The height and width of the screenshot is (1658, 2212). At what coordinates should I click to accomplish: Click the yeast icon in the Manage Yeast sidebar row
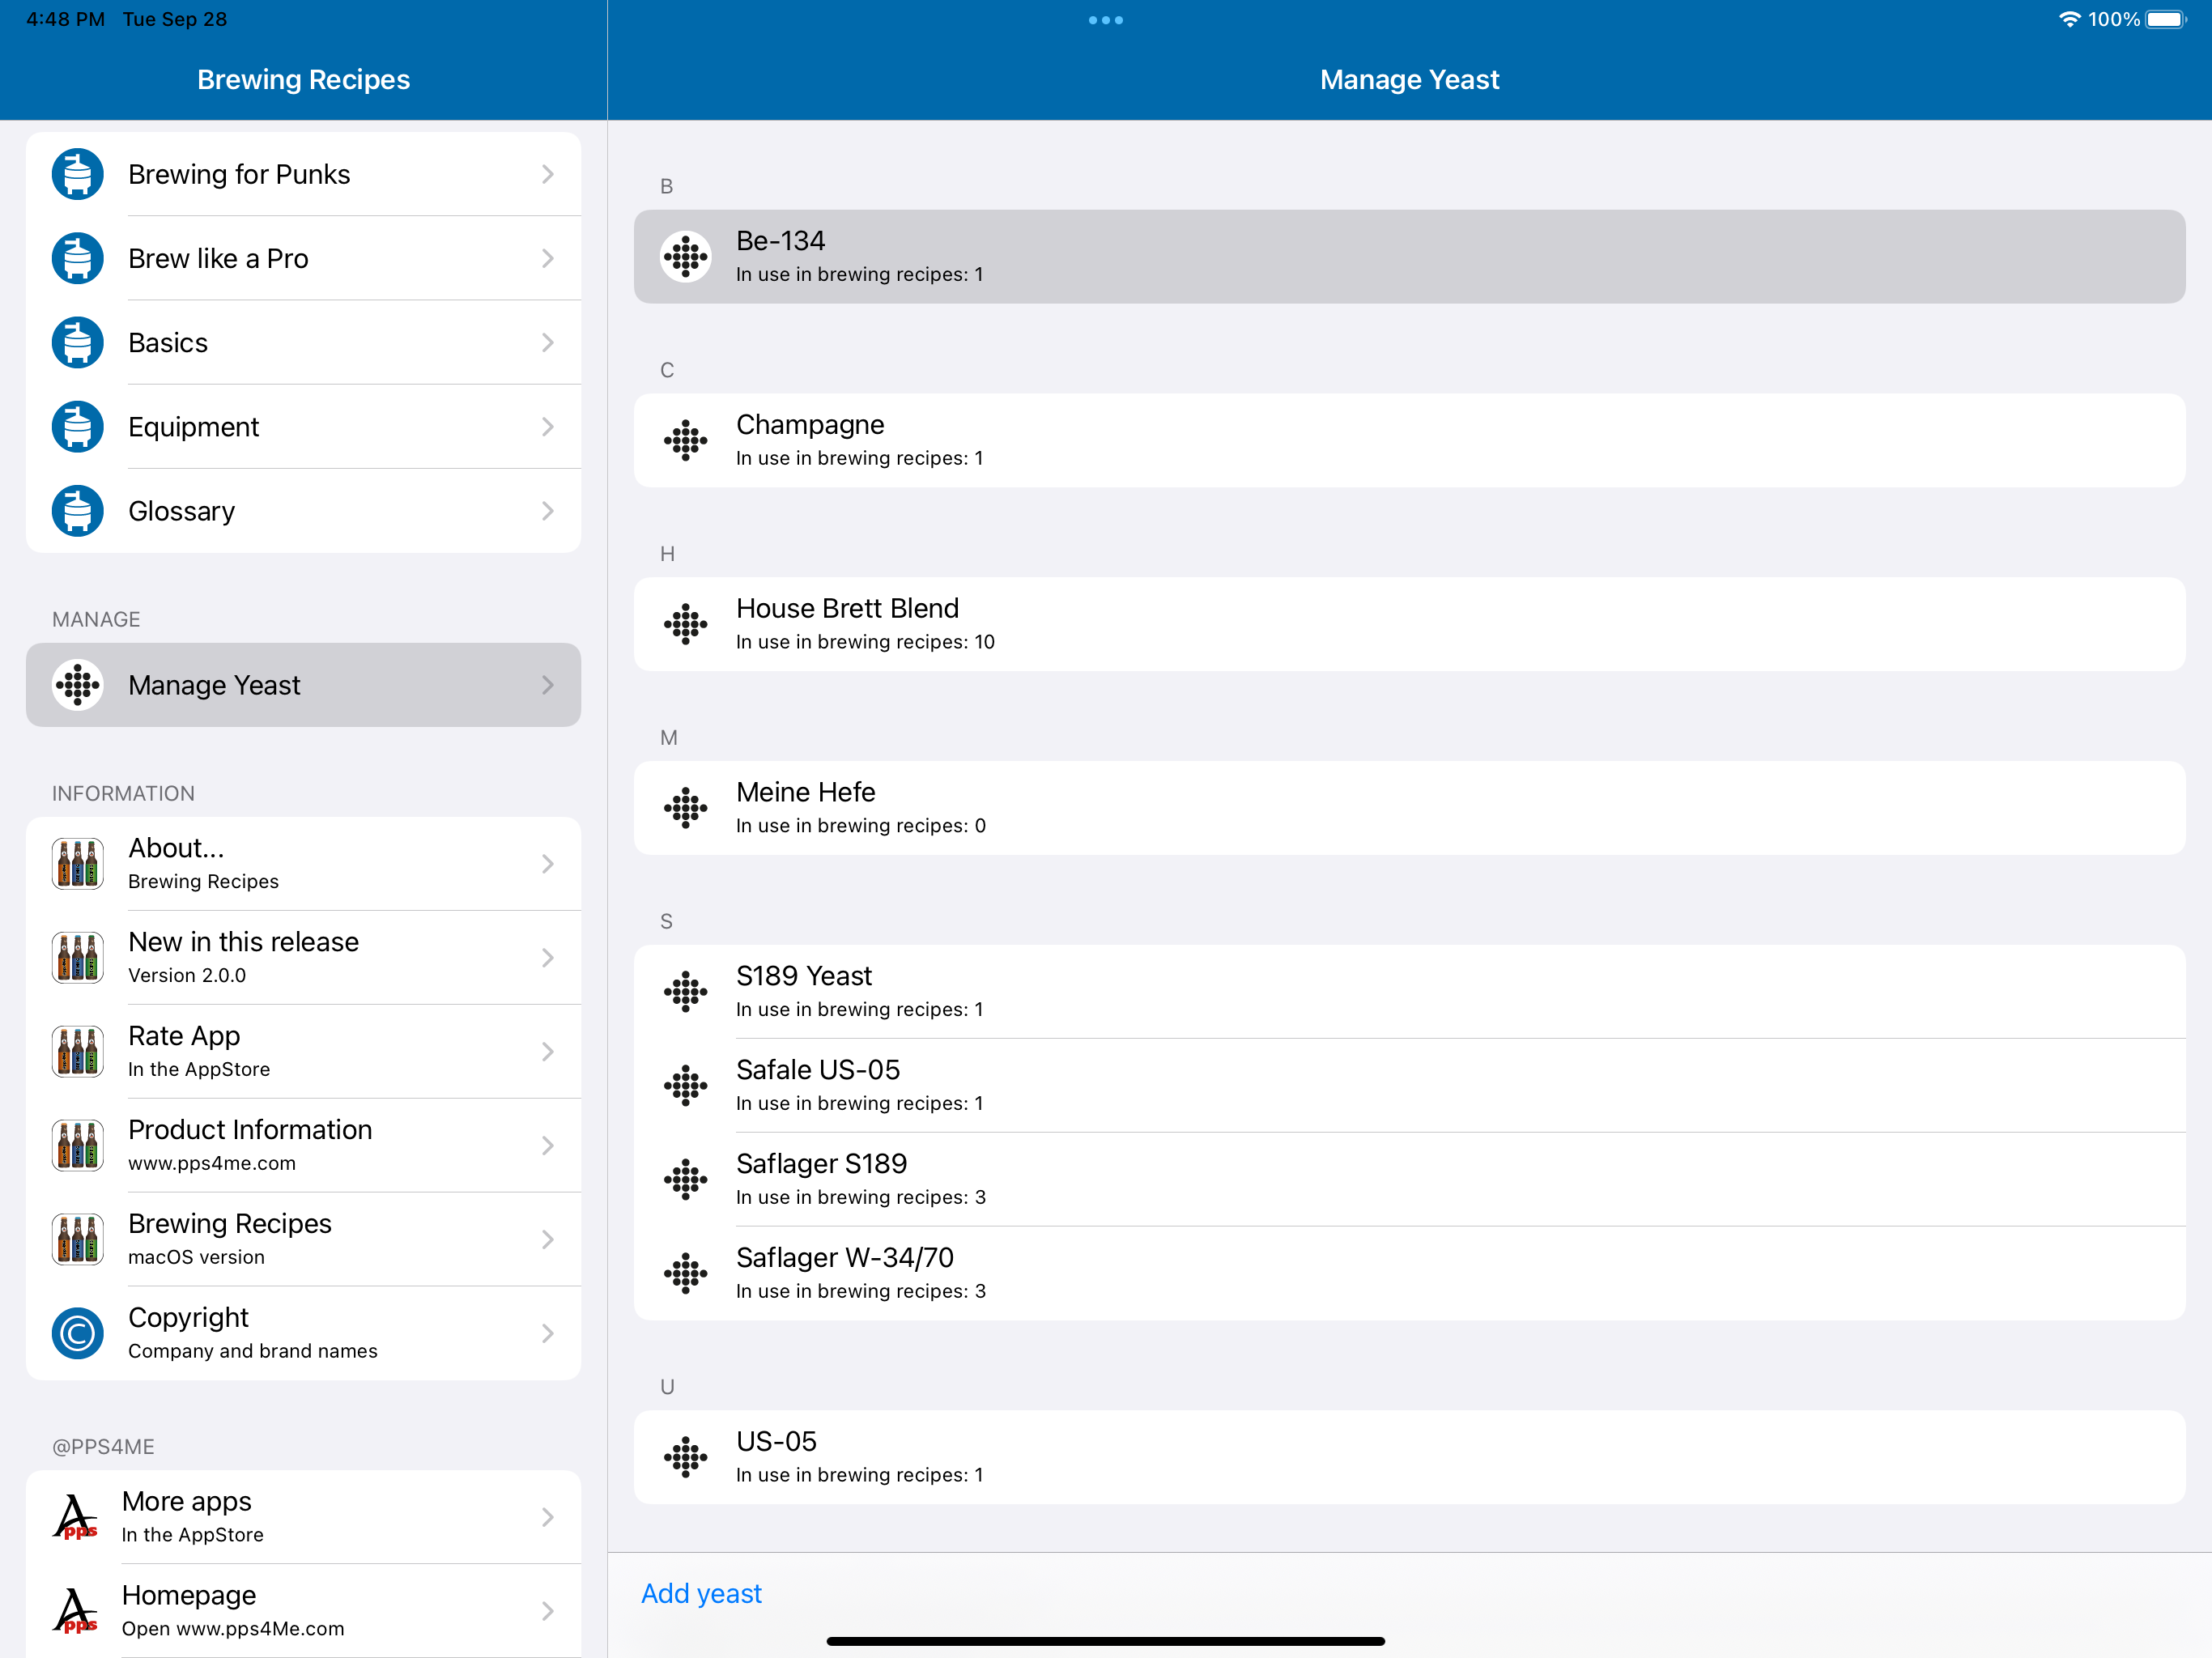(x=77, y=685)
